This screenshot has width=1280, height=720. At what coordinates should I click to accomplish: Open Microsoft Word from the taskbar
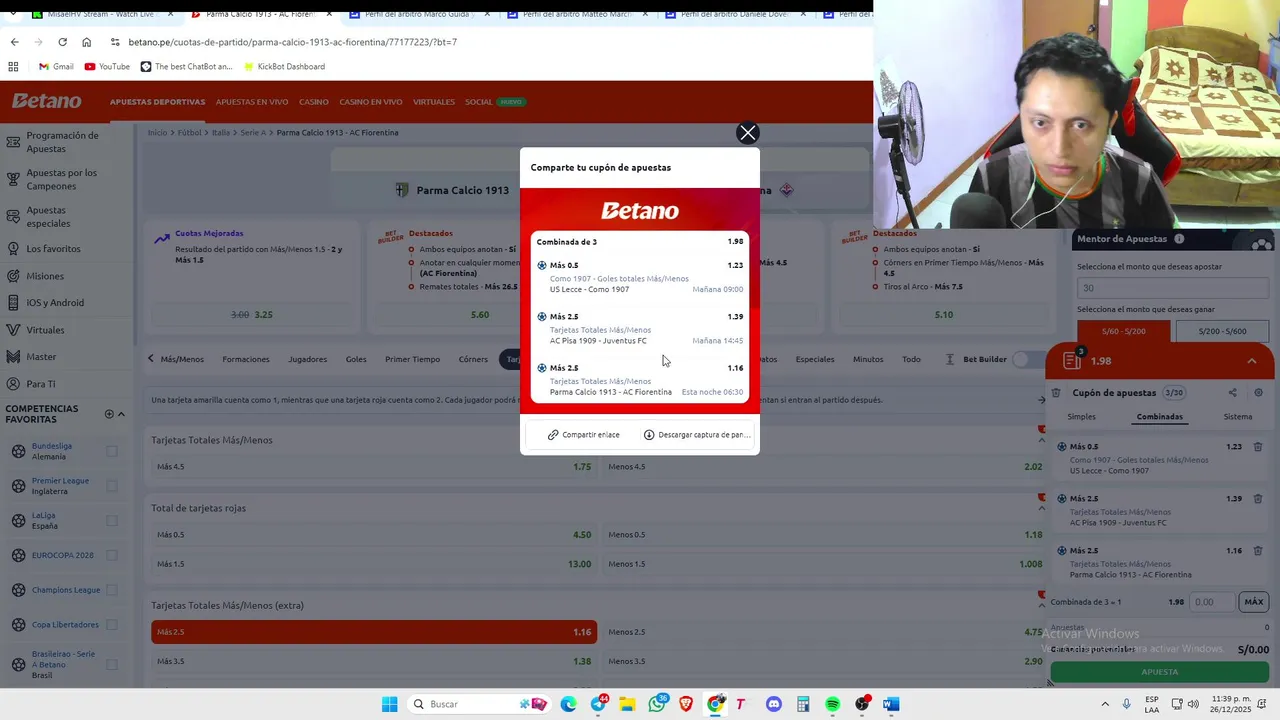(891, 704)
